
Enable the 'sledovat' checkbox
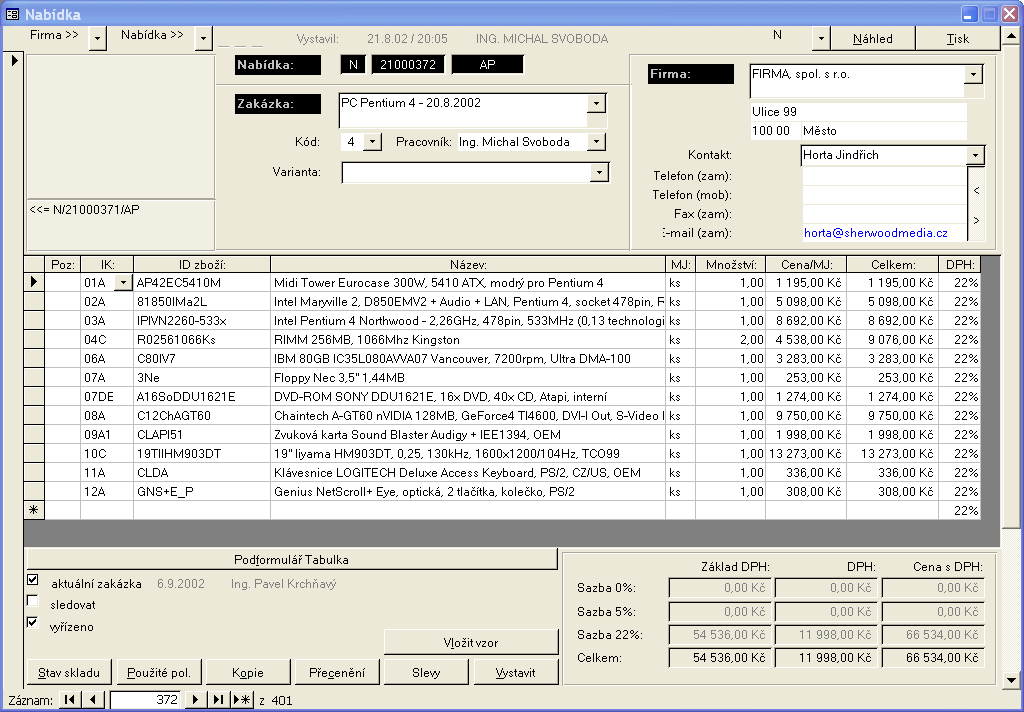[x=33, y=602]
